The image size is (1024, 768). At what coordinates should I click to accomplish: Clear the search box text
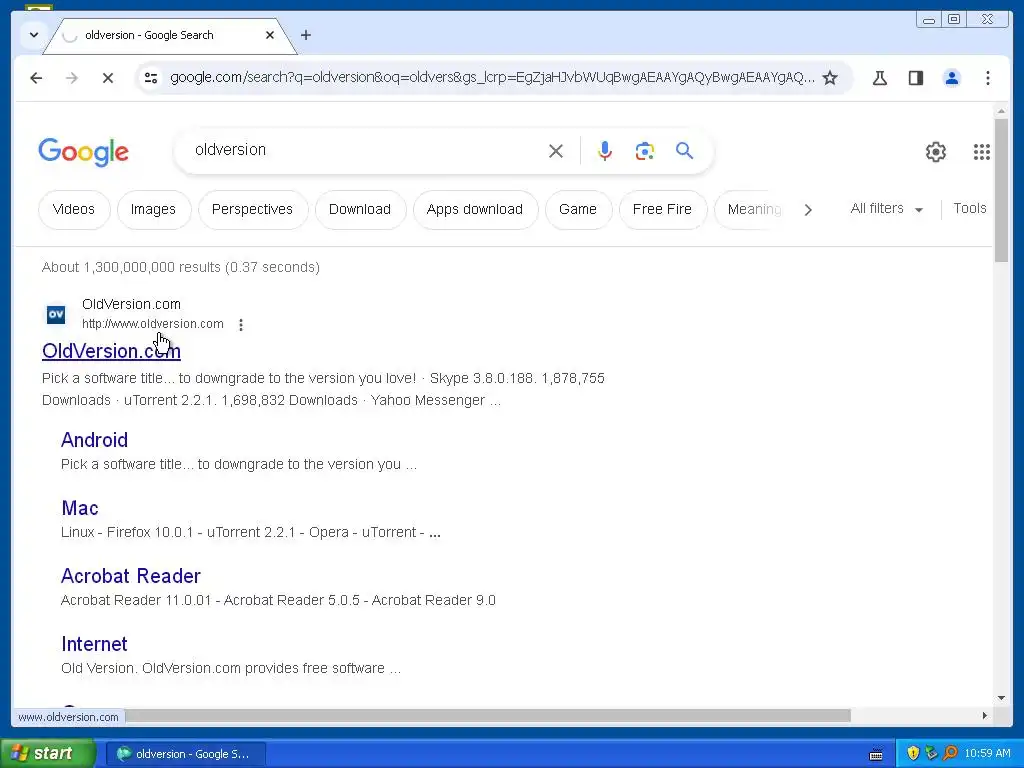(556, 152)
